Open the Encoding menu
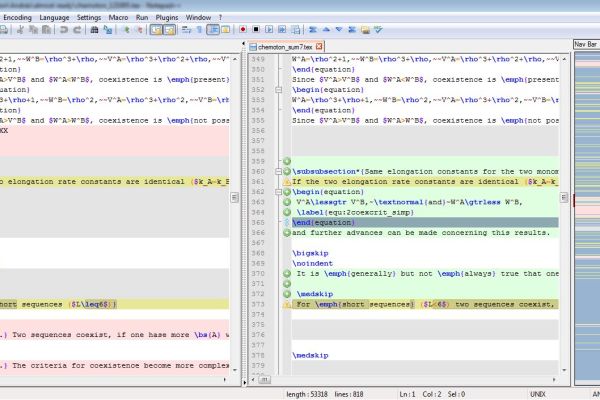This screenshot has width=600, height=400. 17,17
